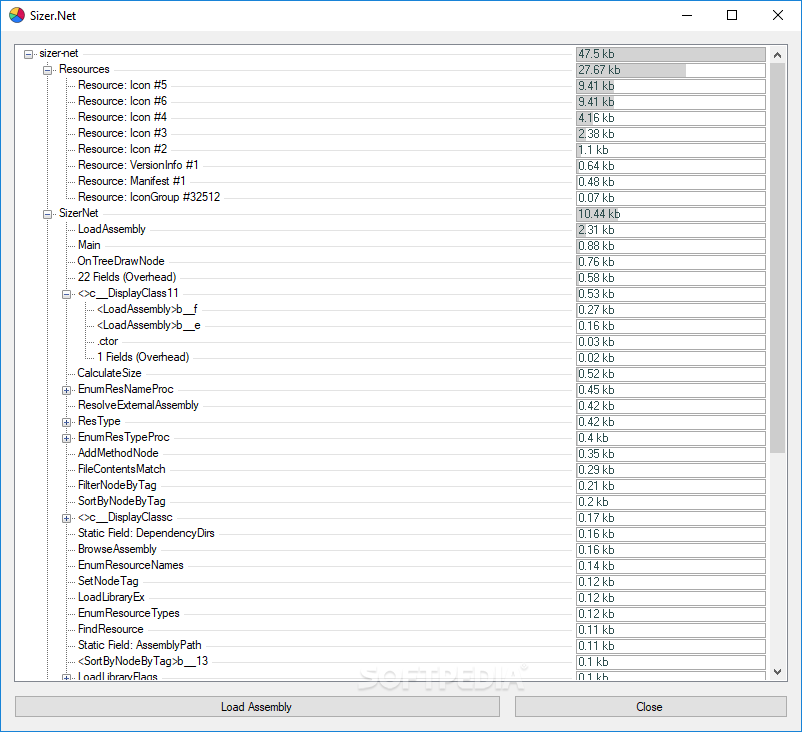This screenshot has width=802, height=732.
Task: Select Resource: Icon #4
Action: 122,117
